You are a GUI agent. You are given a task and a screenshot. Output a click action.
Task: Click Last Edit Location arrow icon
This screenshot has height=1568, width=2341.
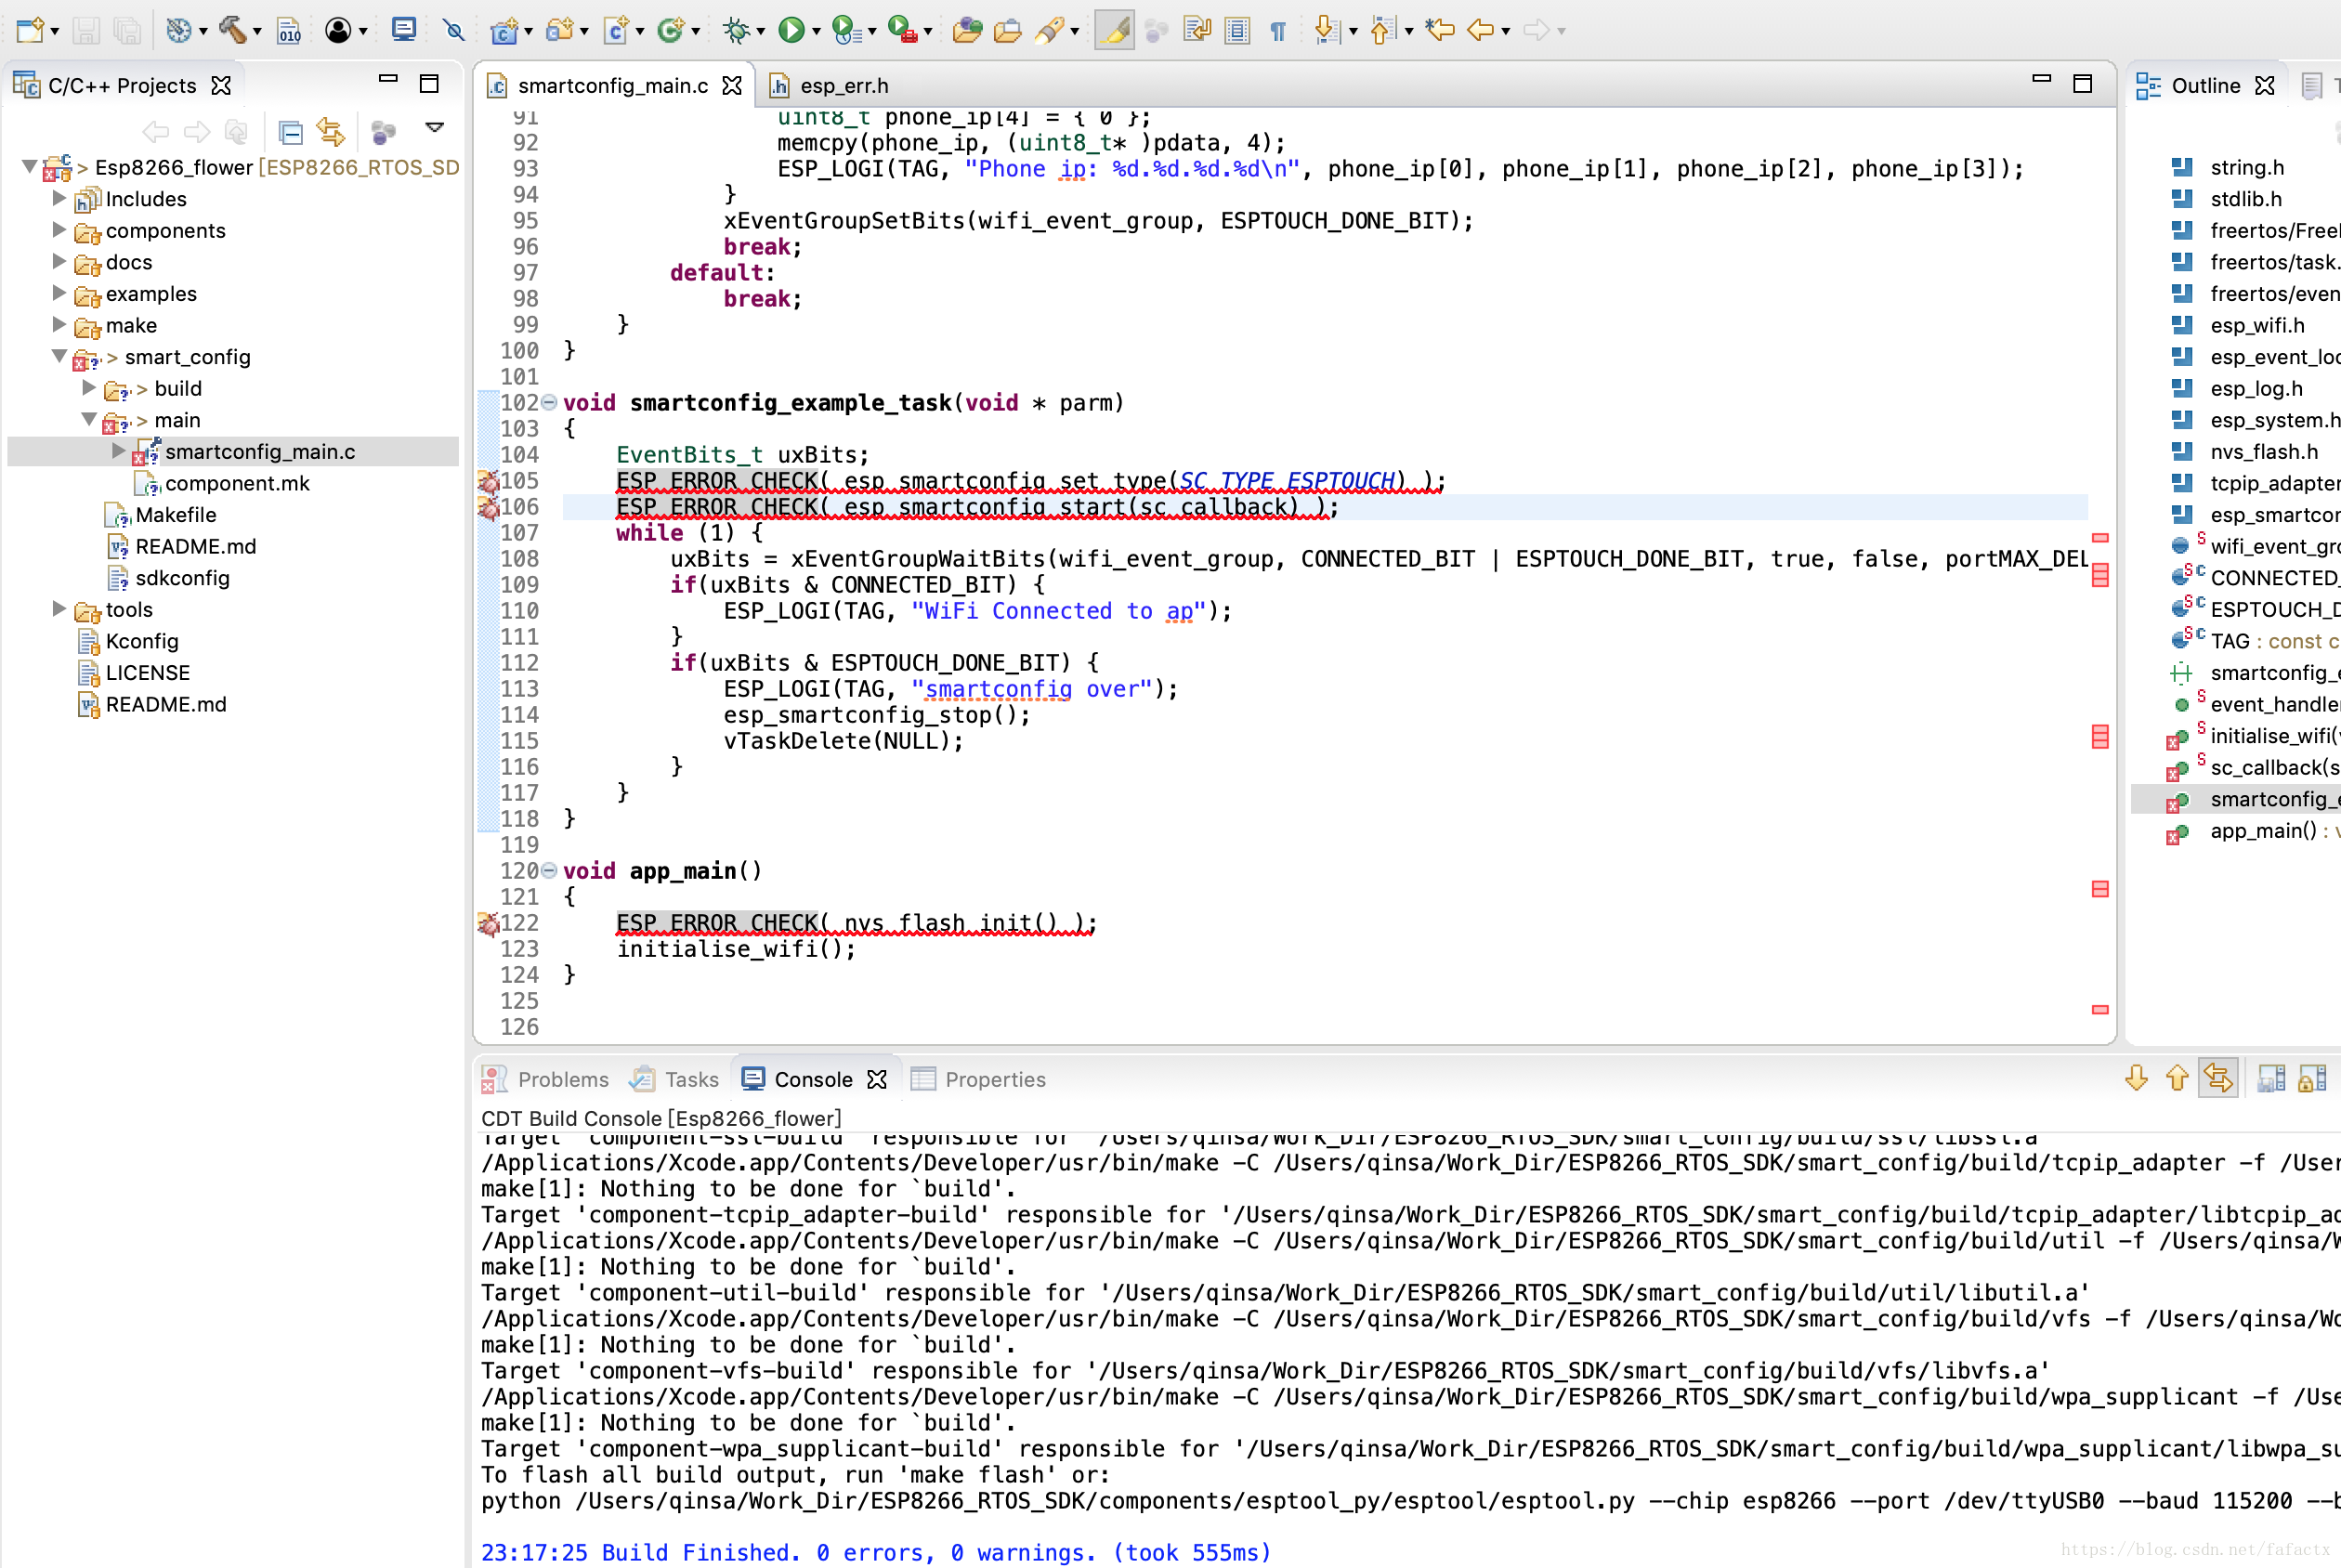(x=1440, y=30)
